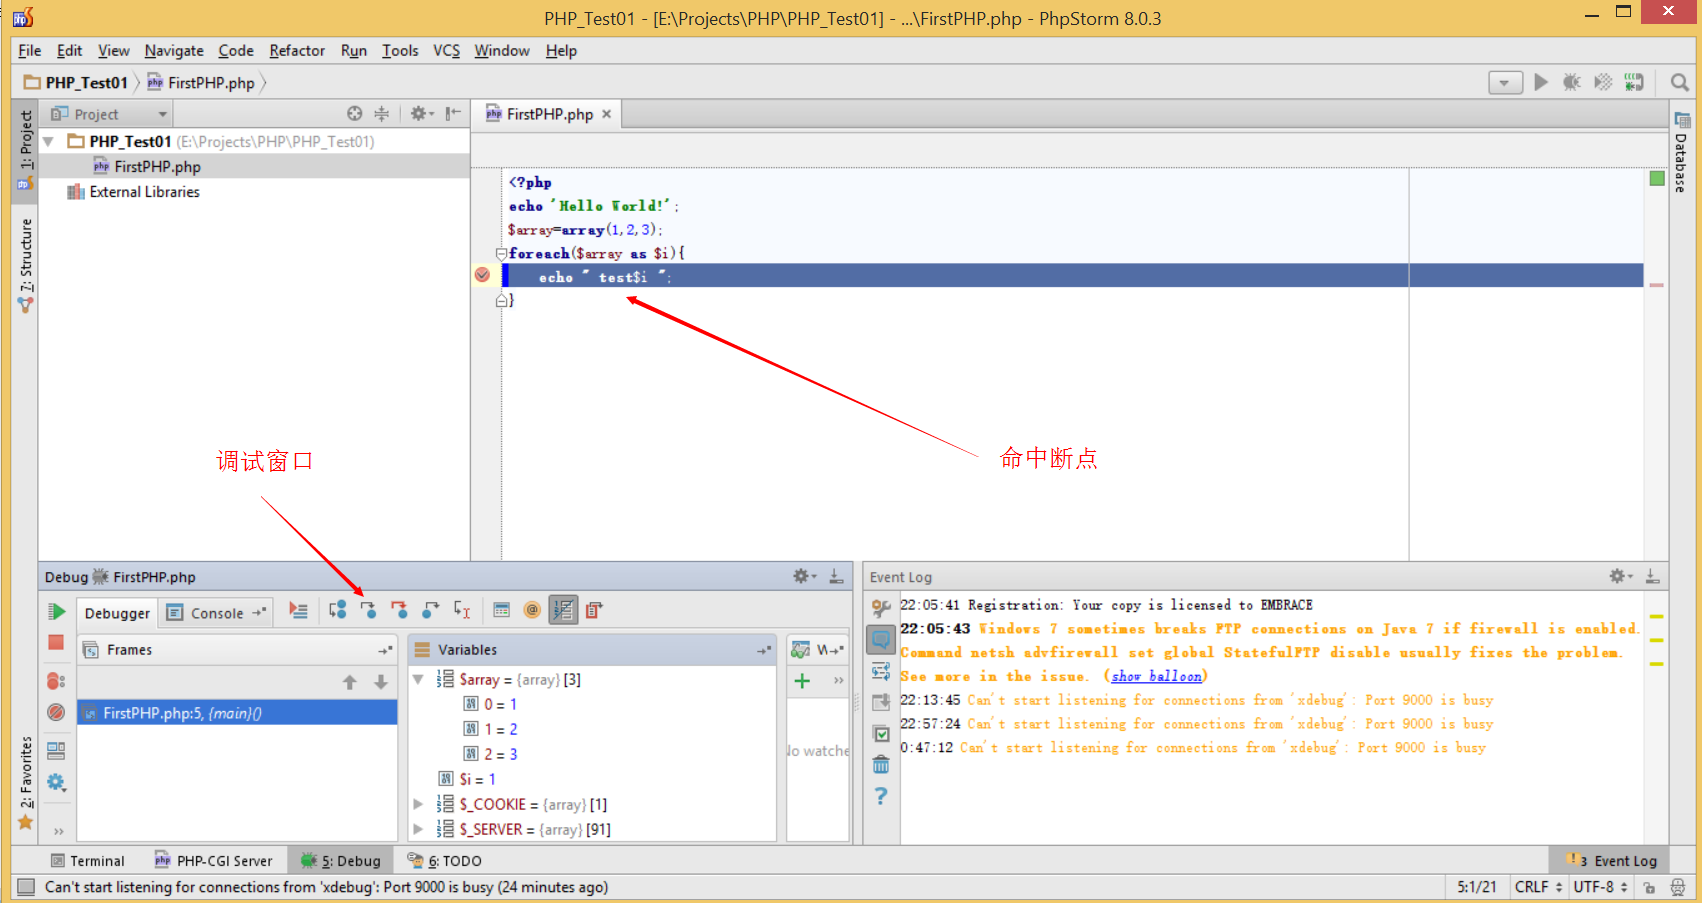Clear the Event Log with trash icon
Viewport: 1702px width, 903px height.
pyautogui.click(x=881, y=765)
